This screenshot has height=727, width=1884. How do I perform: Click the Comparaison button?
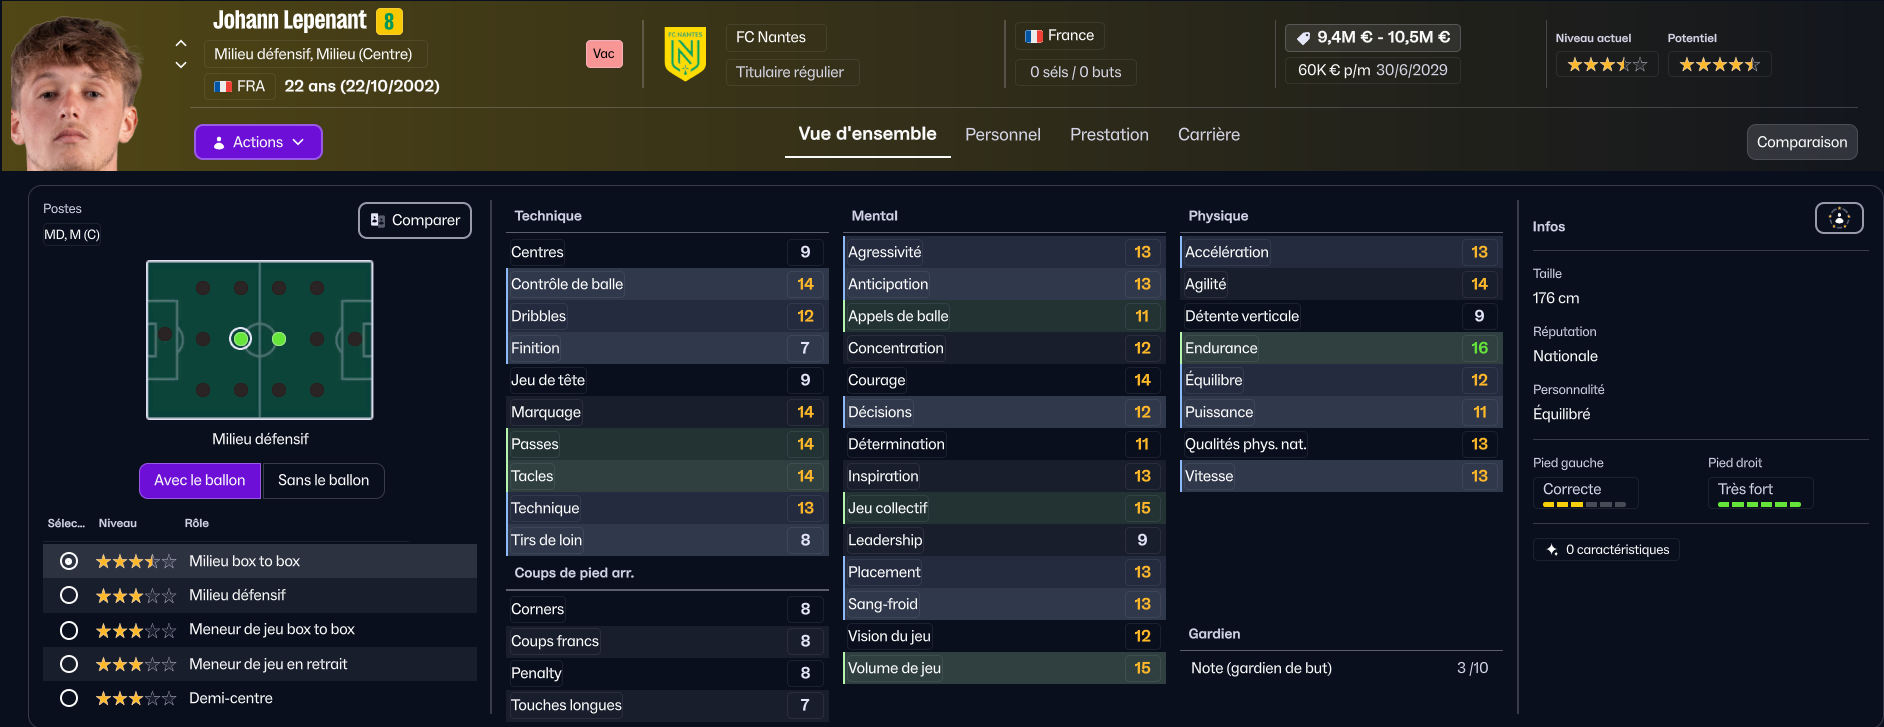point(1801,142)
